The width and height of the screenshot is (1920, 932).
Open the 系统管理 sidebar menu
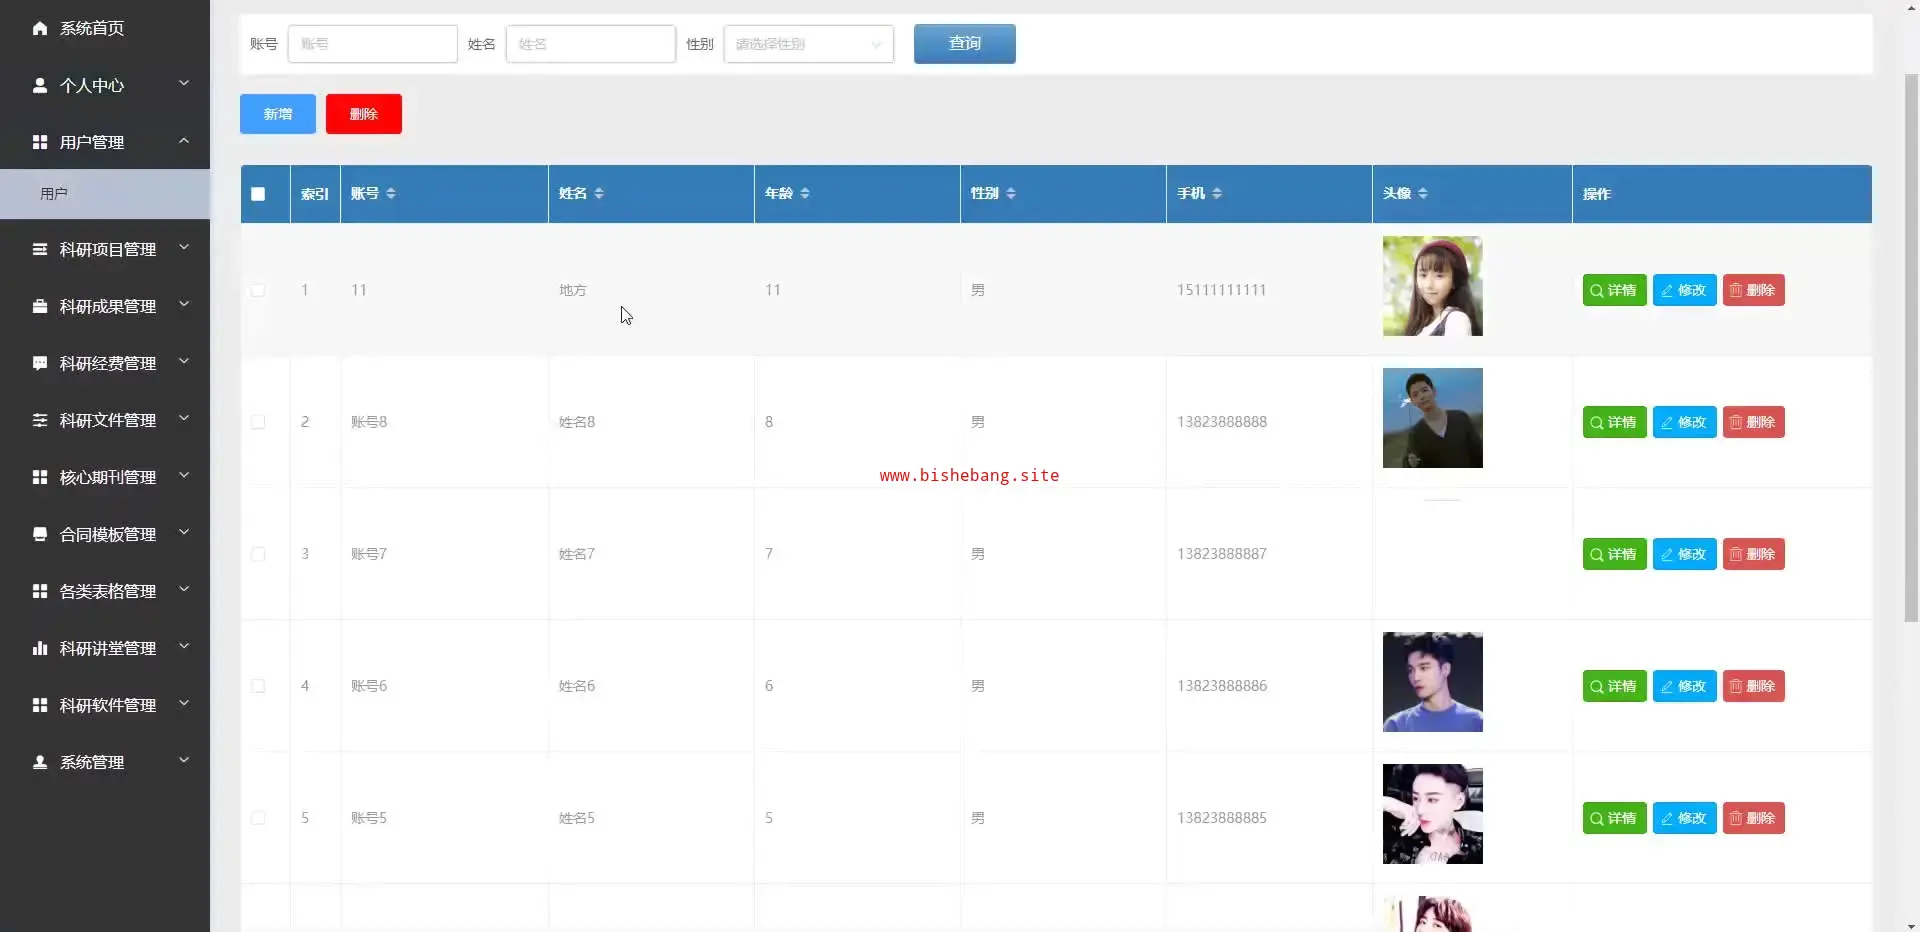click(108, 762)
